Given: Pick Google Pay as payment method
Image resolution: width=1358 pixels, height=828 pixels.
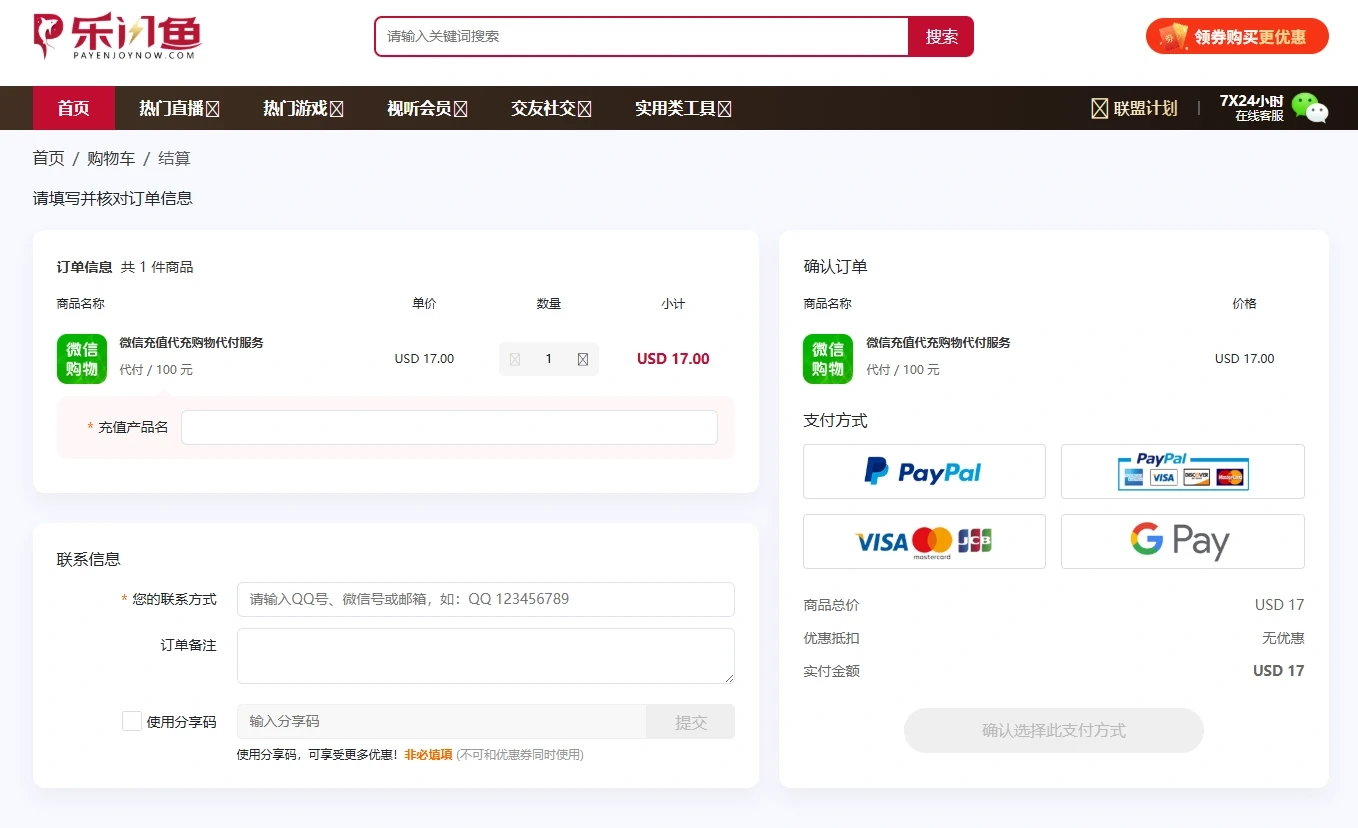Looking at the screenshot, I should point(1182,542).
